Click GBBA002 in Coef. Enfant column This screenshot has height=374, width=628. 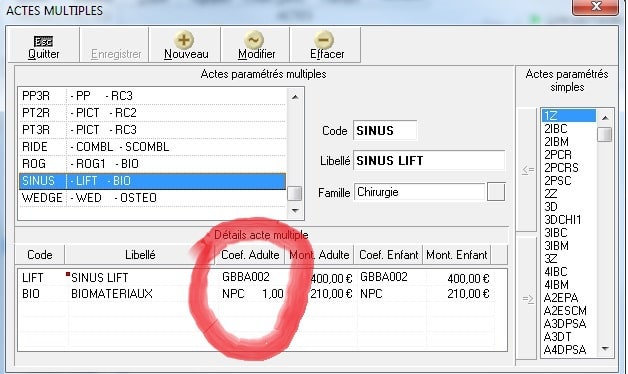coord(384,277)
